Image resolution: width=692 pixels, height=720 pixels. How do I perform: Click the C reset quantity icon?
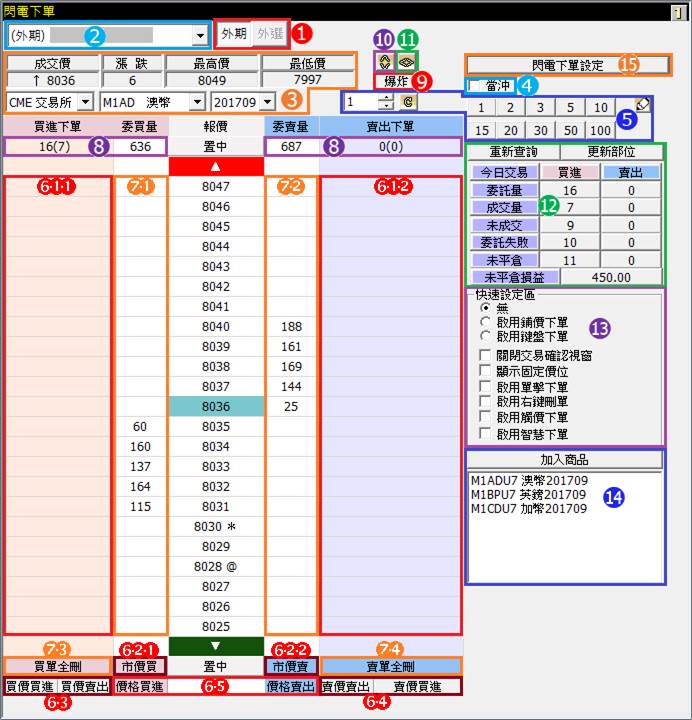[408, 102]
